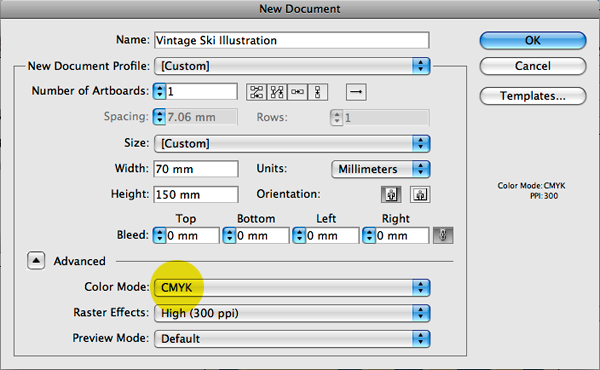The image size is (600, 370).
Task: Confirm with the OK button
Action: point(533,41)
